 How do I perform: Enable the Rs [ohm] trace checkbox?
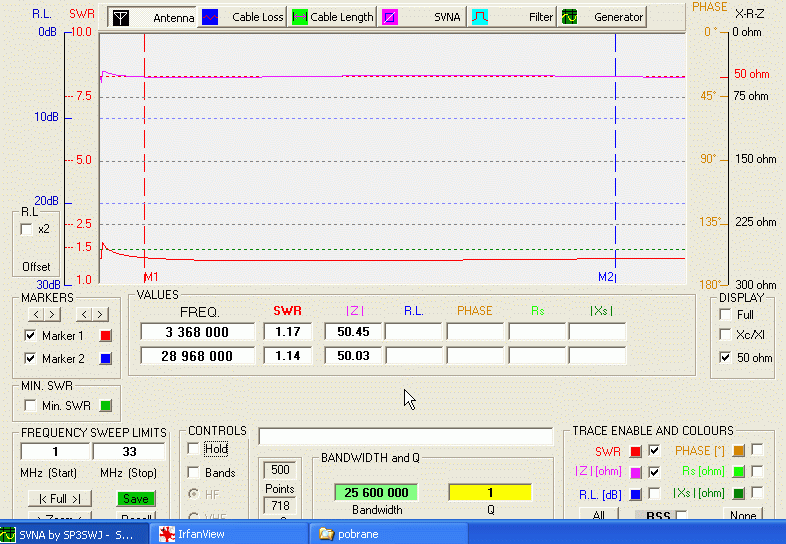[757, 471]
